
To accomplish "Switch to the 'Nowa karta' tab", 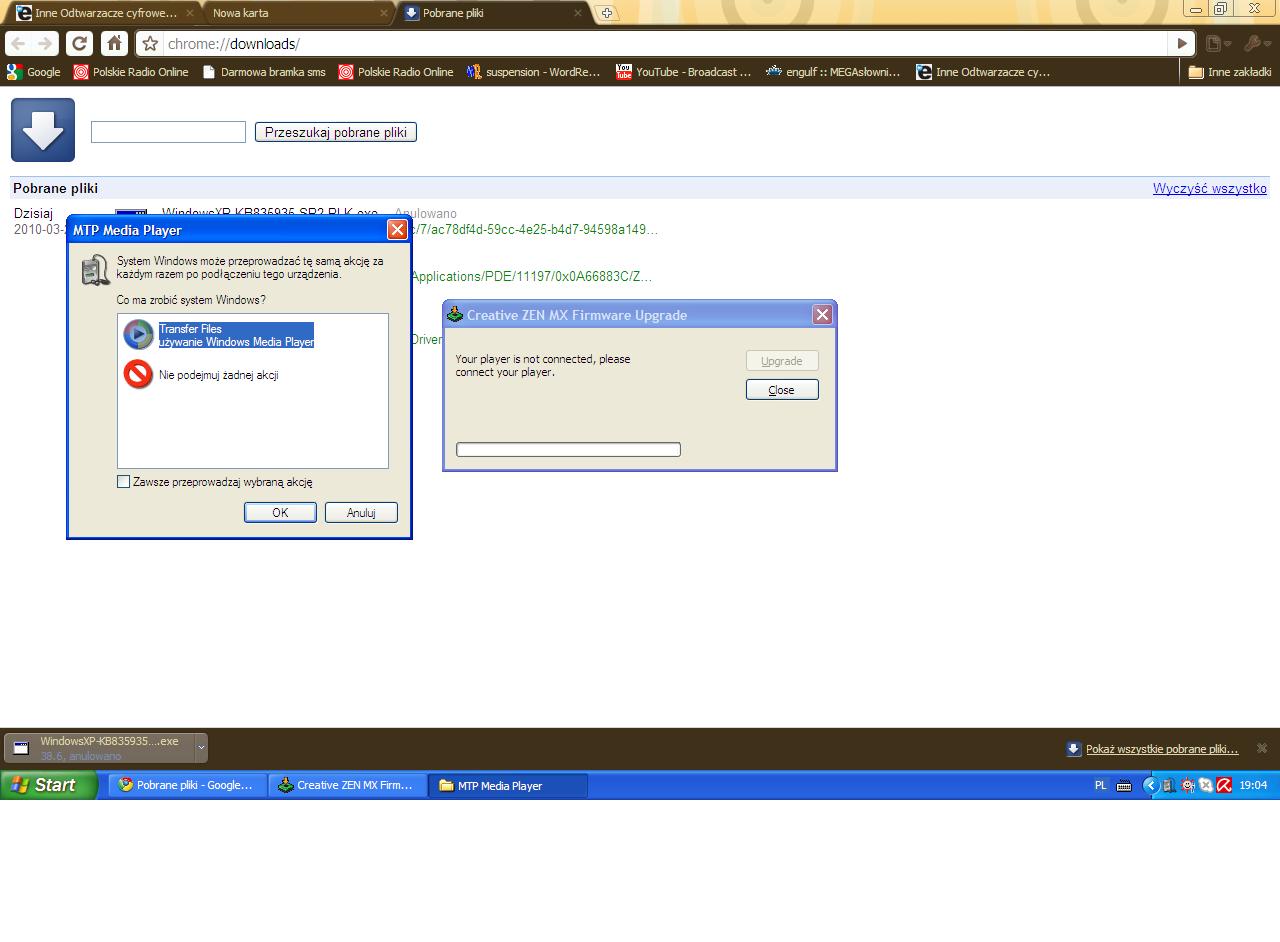I will [x=298, y=13].
